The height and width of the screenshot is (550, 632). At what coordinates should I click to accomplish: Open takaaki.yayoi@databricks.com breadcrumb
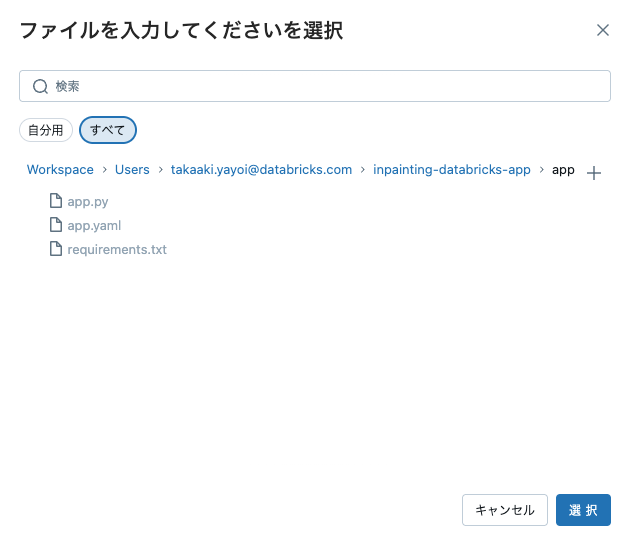tap(261, 170)
